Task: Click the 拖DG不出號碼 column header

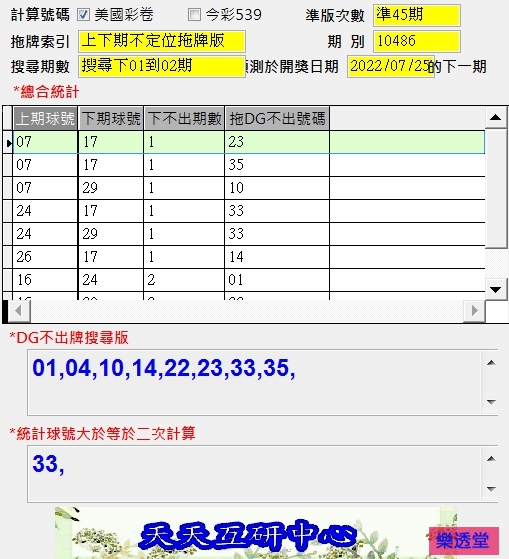Action: pyautogui.click(x=277, y=118)
